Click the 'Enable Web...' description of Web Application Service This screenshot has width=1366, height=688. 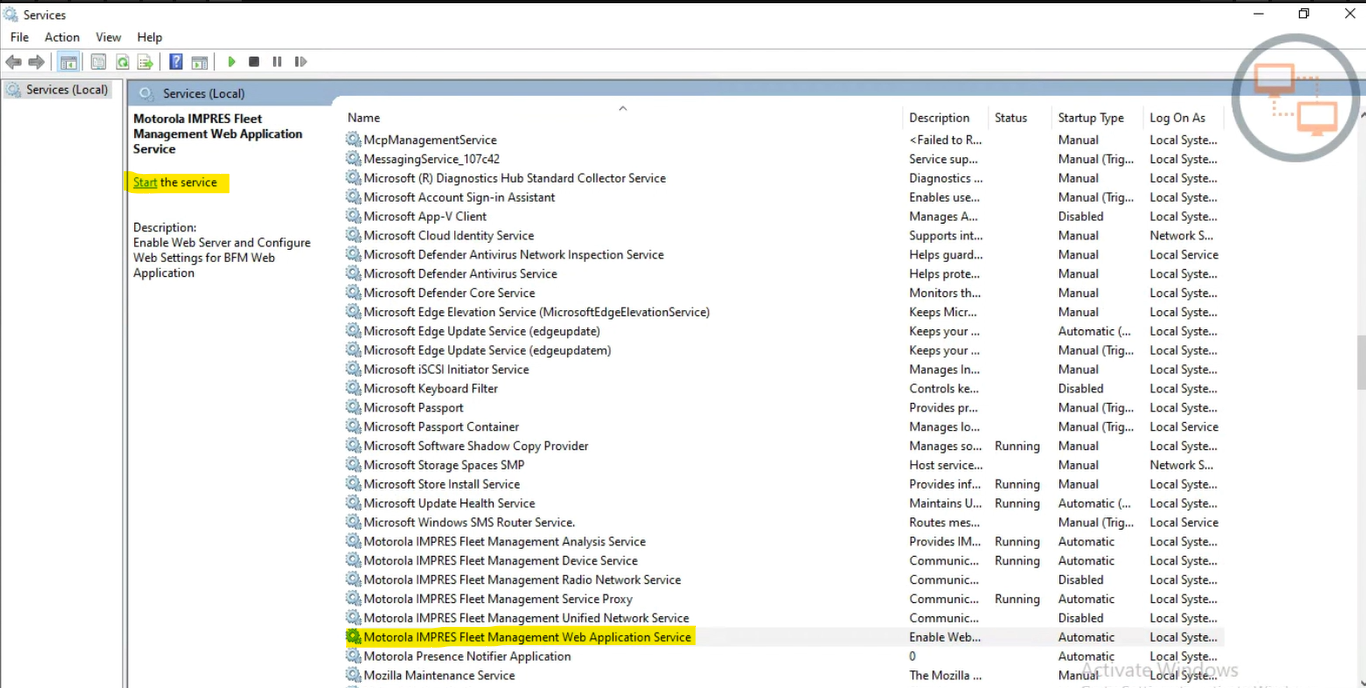click(945, 637)
